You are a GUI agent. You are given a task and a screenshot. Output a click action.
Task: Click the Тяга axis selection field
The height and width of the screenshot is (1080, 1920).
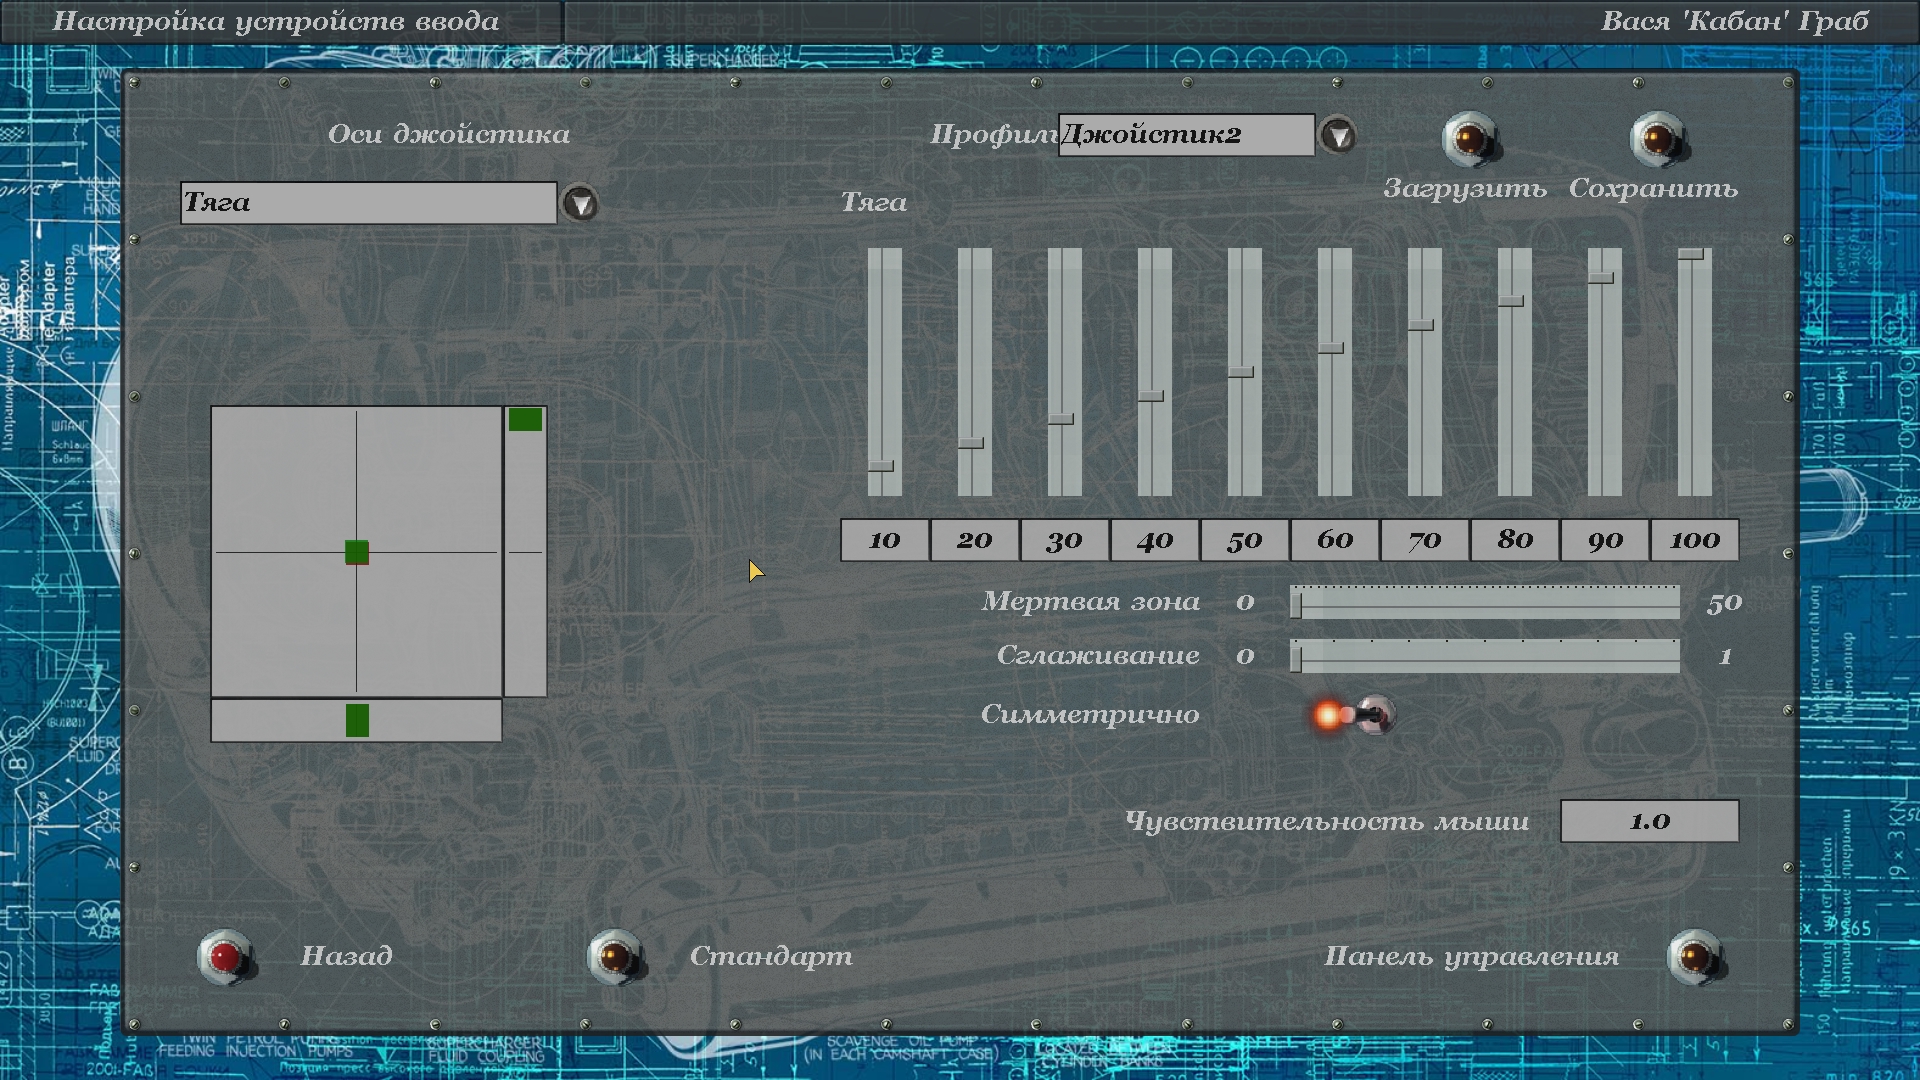coord(368,203)
